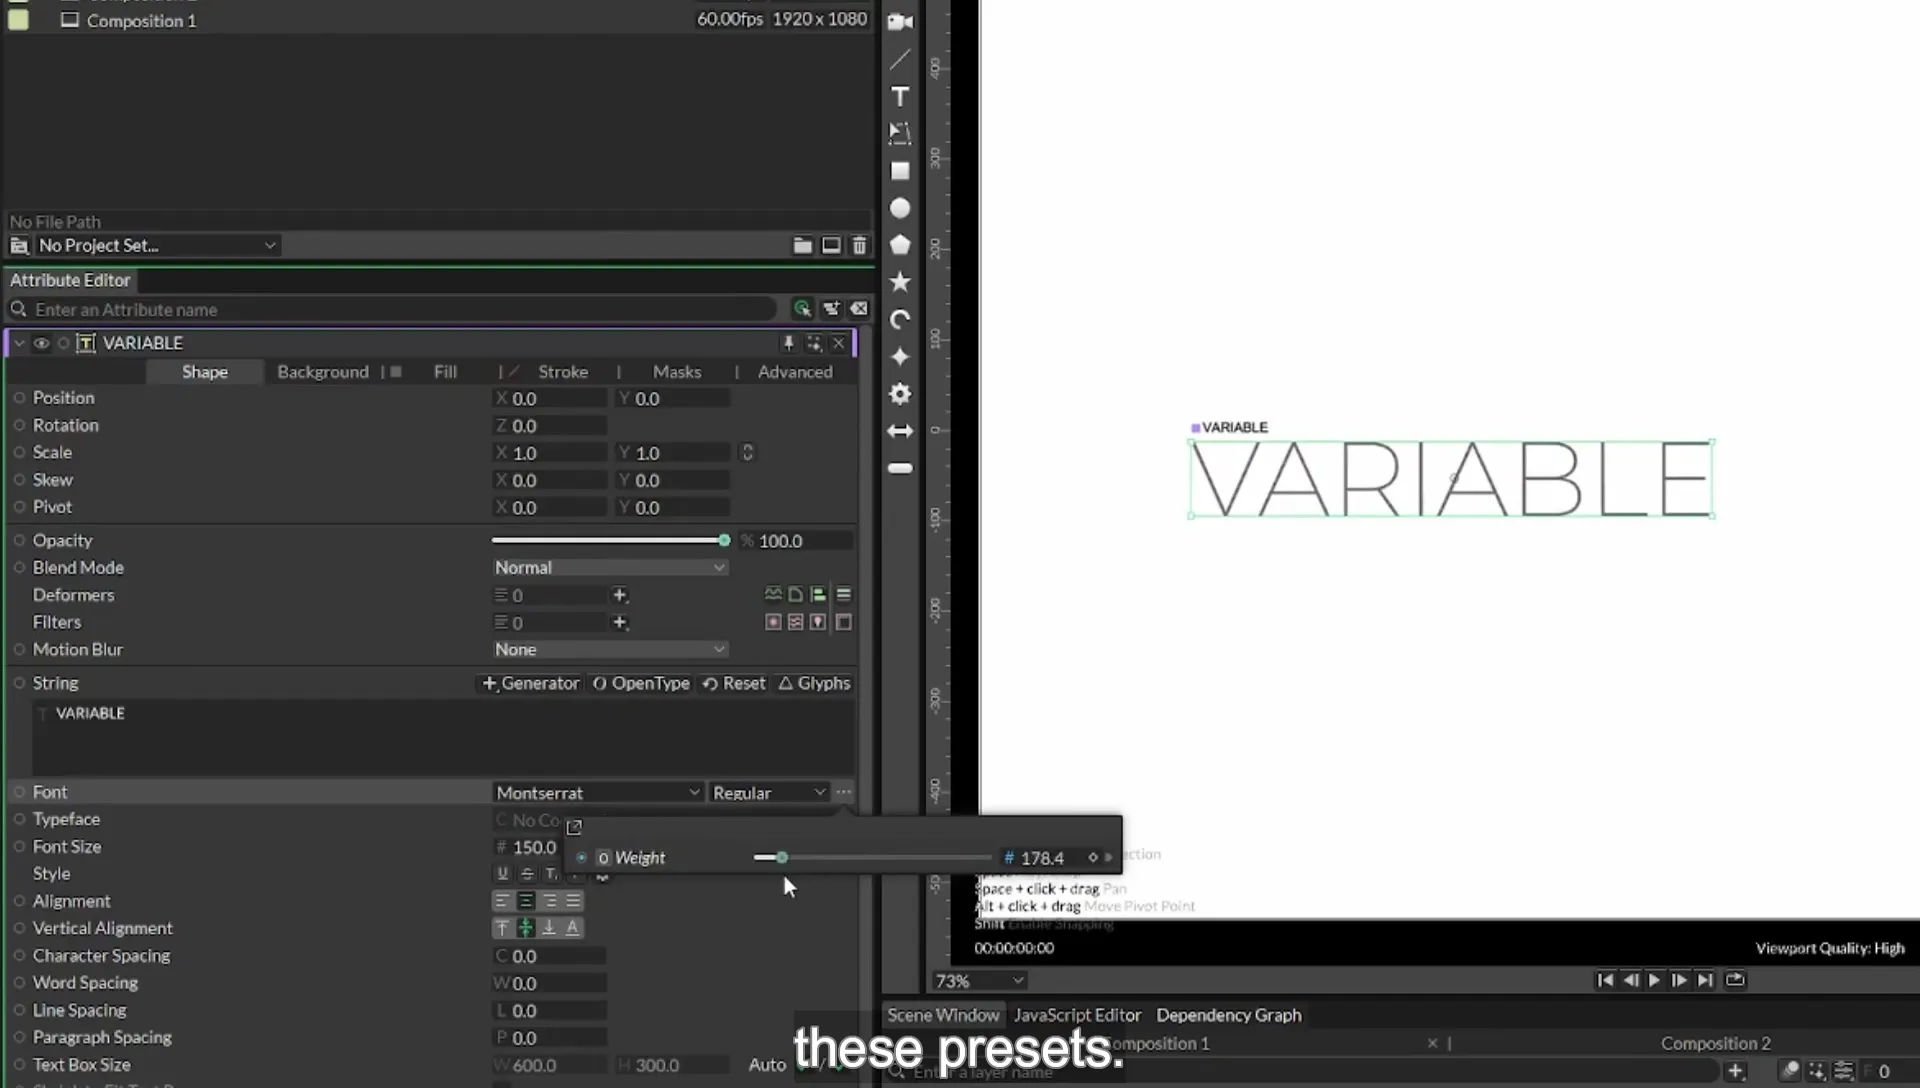Switch to the Fill tab
The height and width of the screenshot is (1088, 1920).
pyautogui.click(x=445, y=372)
